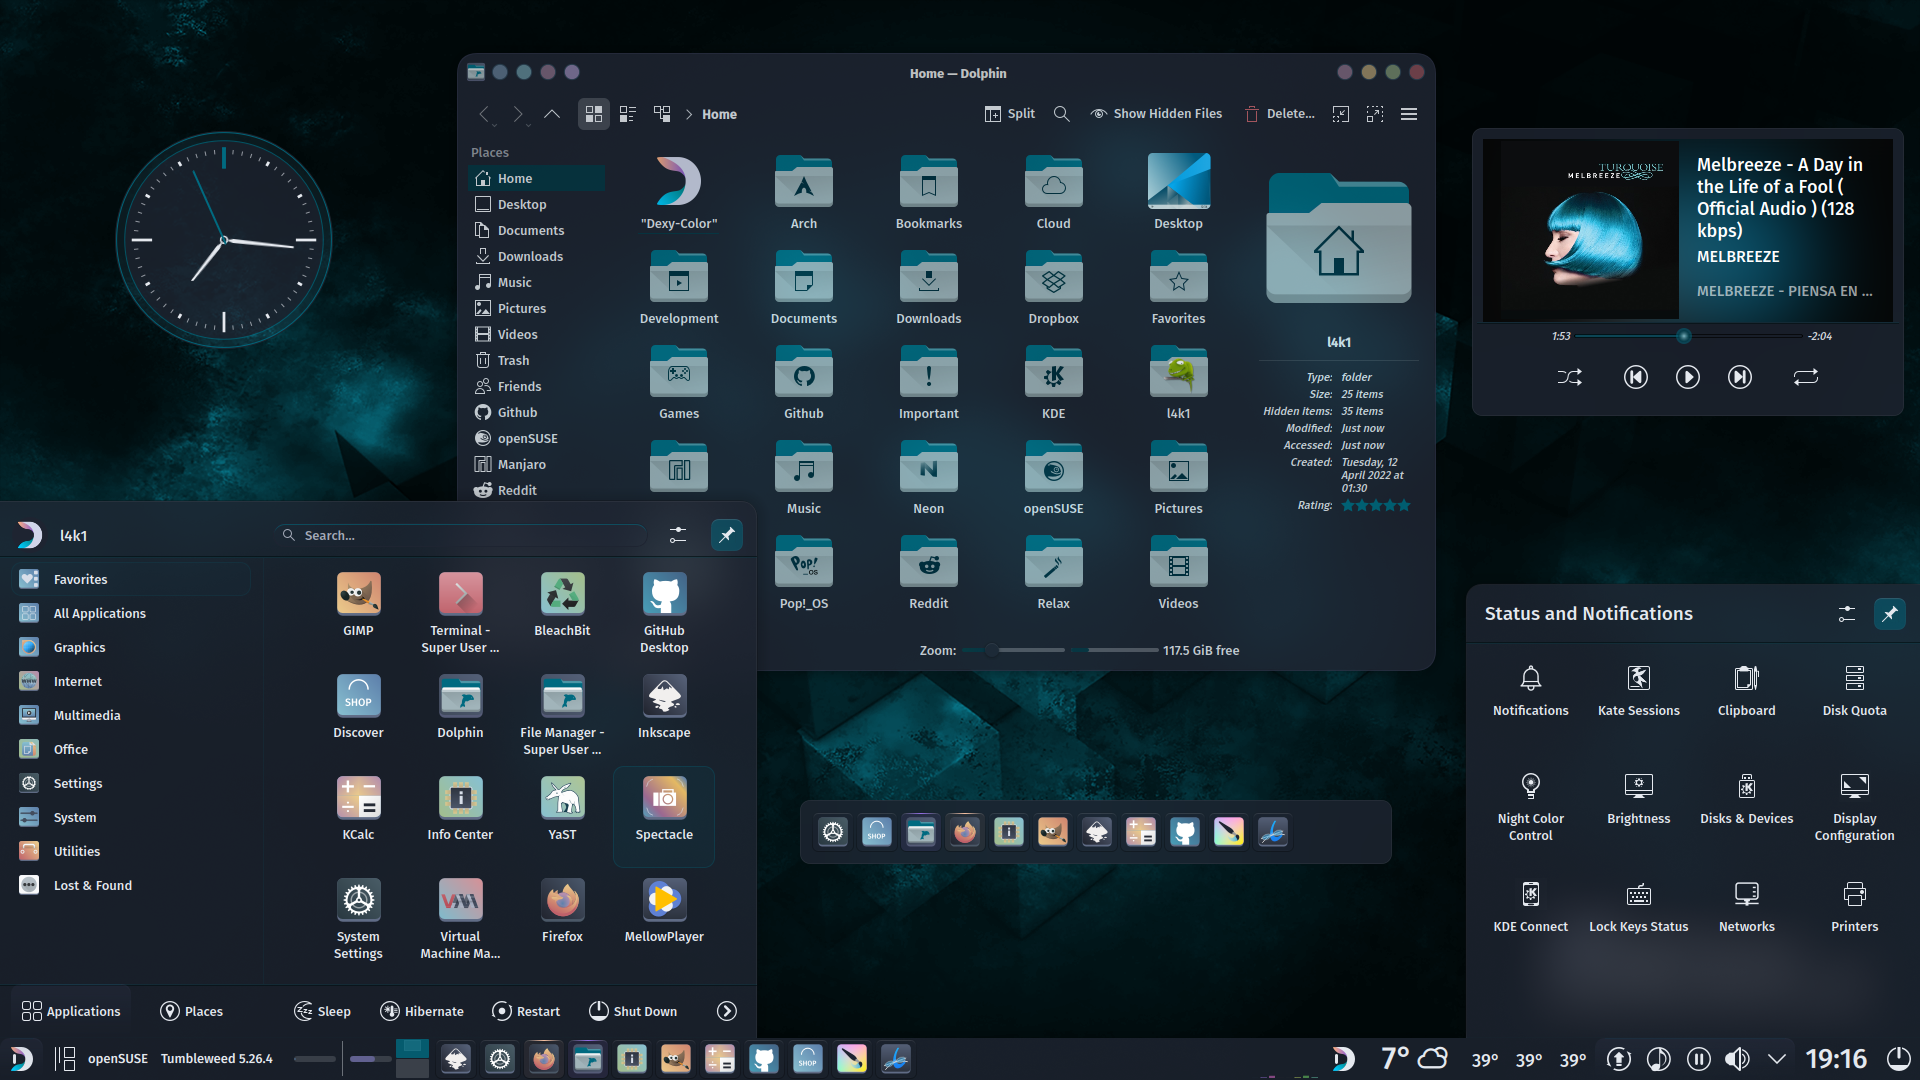Expand hidden system tray icons chevron
The height and width of the screenshot is (1080, 1920).
coord(1777,1058)
